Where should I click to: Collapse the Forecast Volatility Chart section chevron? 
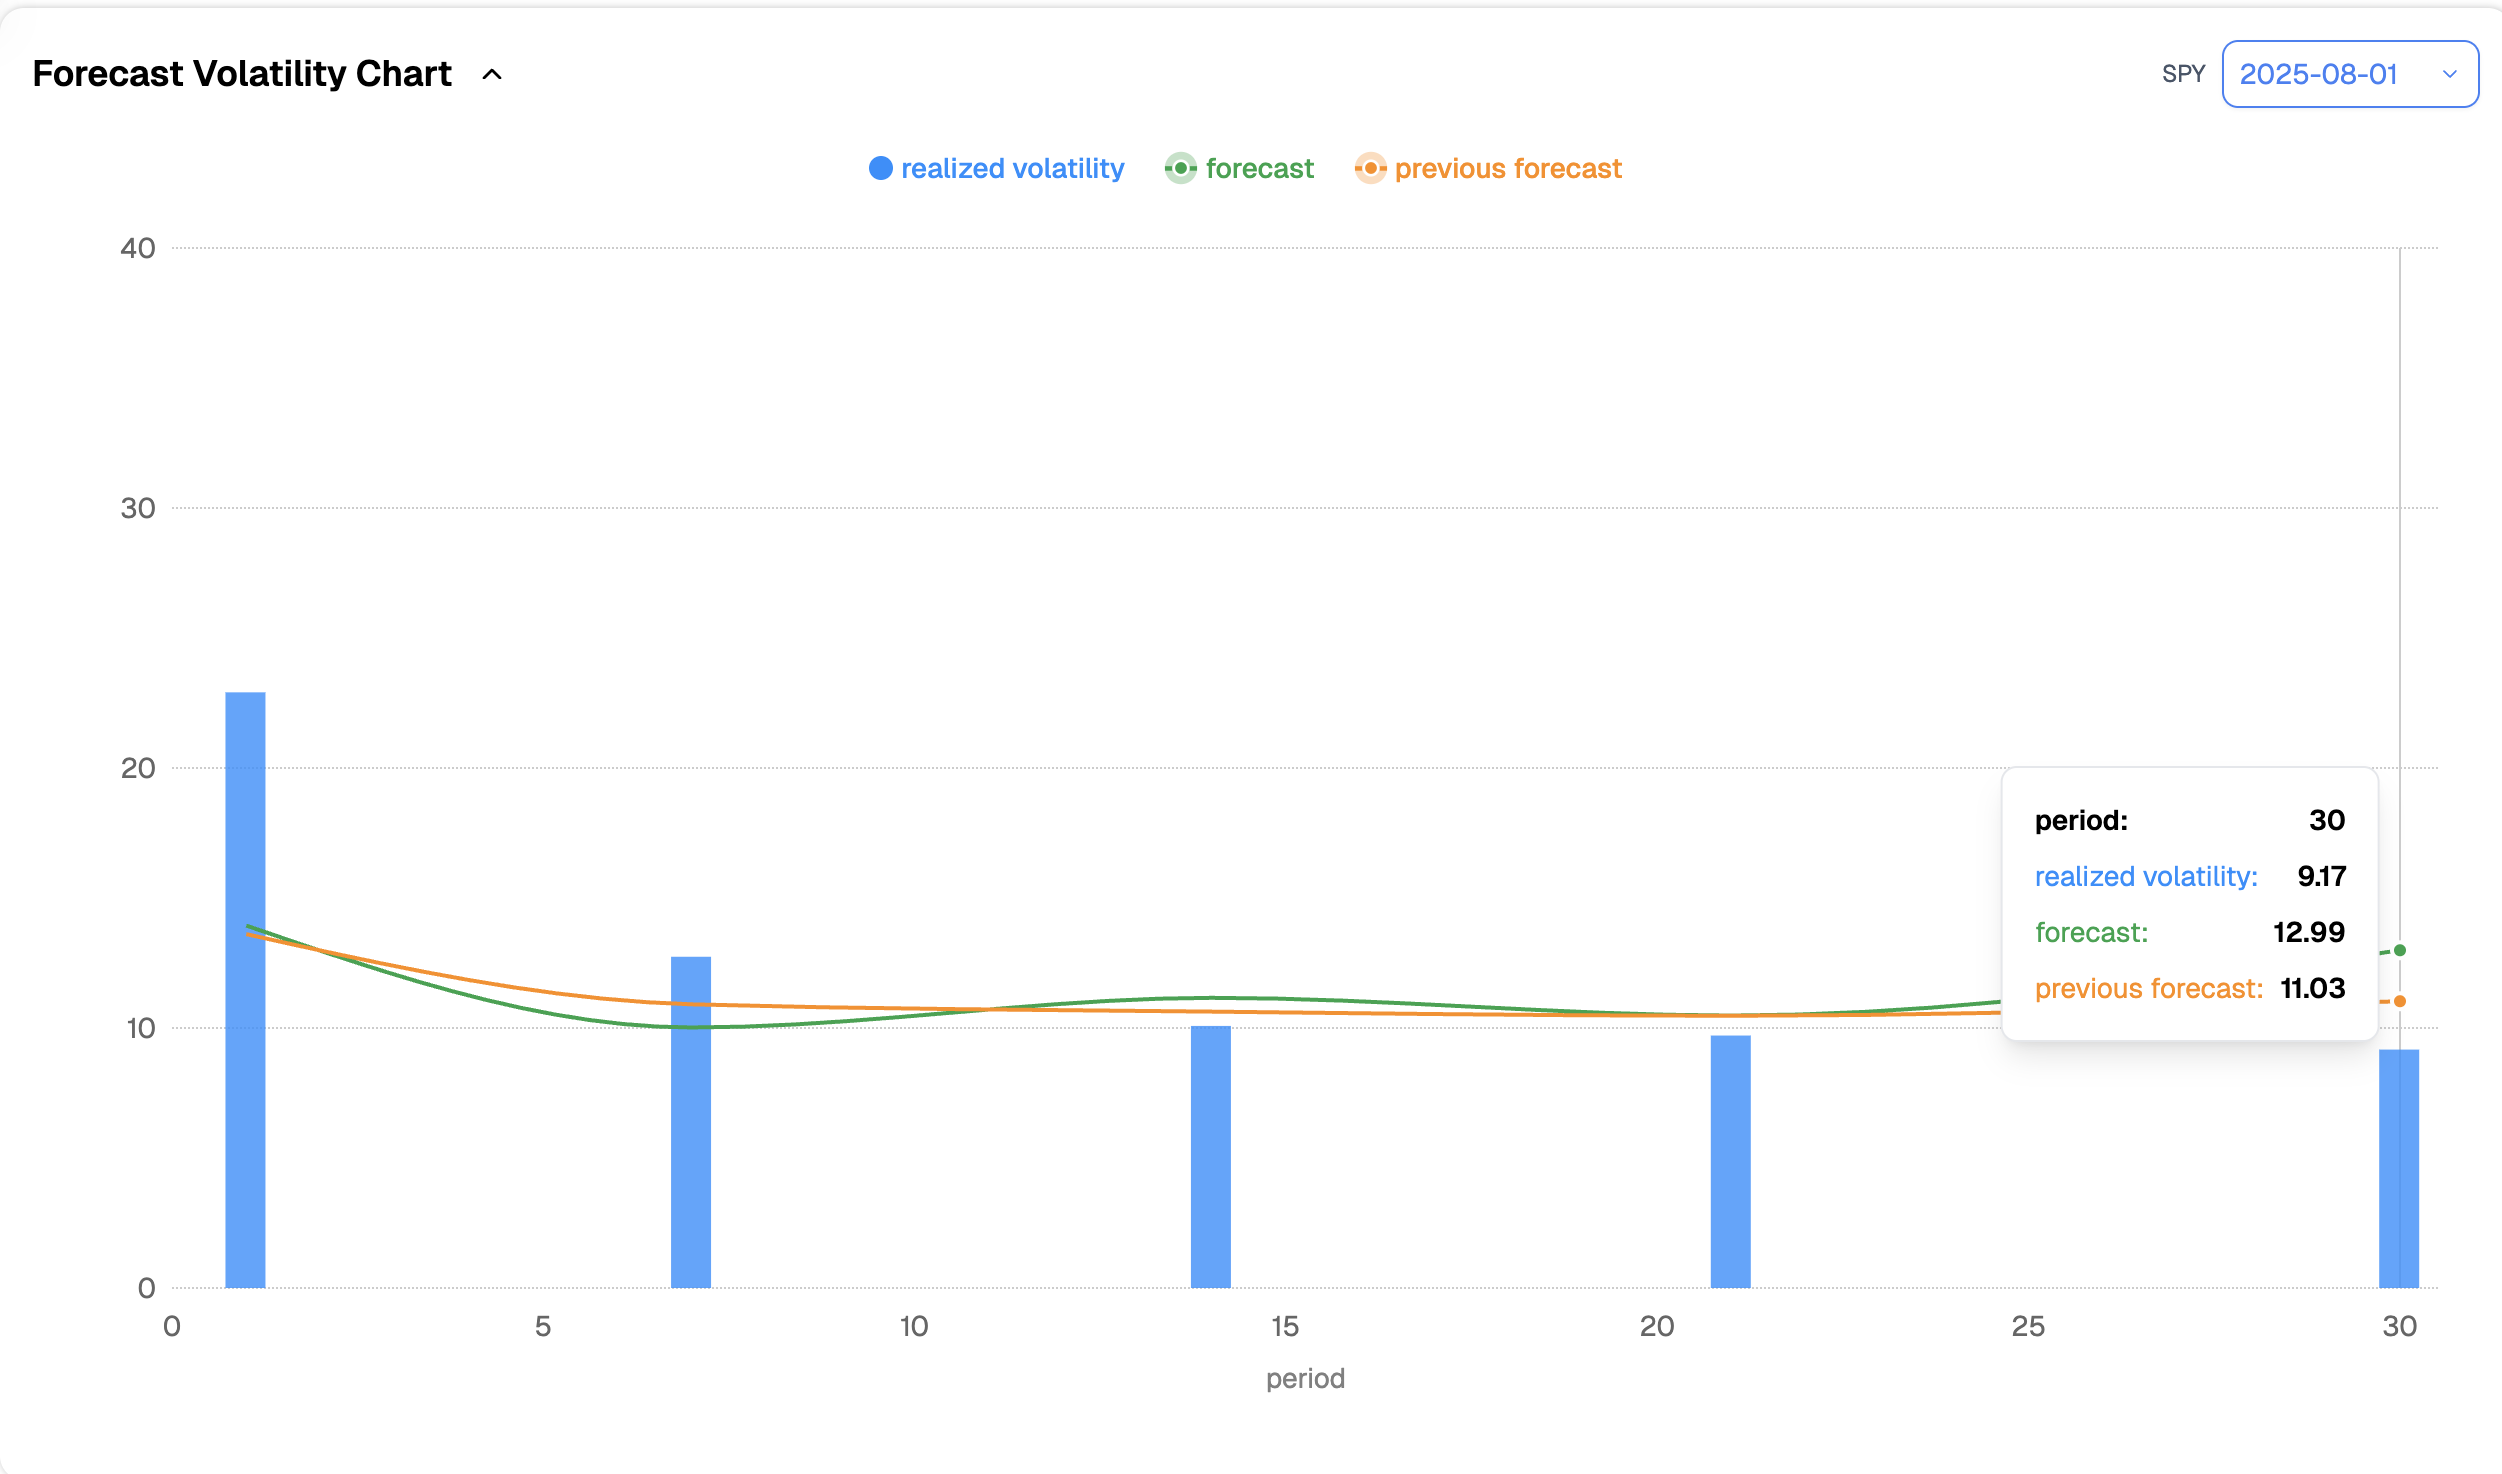point(492,74)
